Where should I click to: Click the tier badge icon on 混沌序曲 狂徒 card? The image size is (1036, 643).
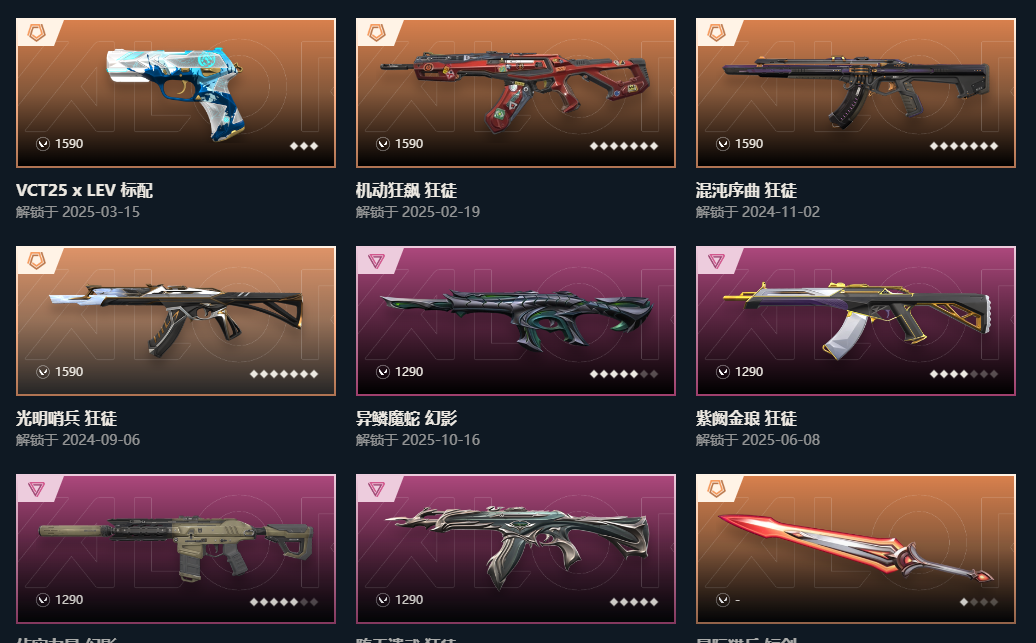click(717, 32)
